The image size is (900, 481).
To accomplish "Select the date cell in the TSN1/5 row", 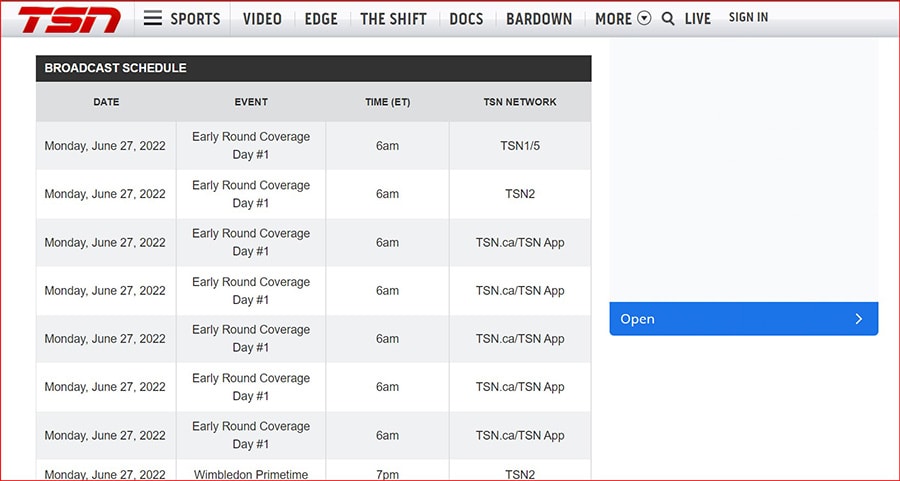I will (106, 146).
